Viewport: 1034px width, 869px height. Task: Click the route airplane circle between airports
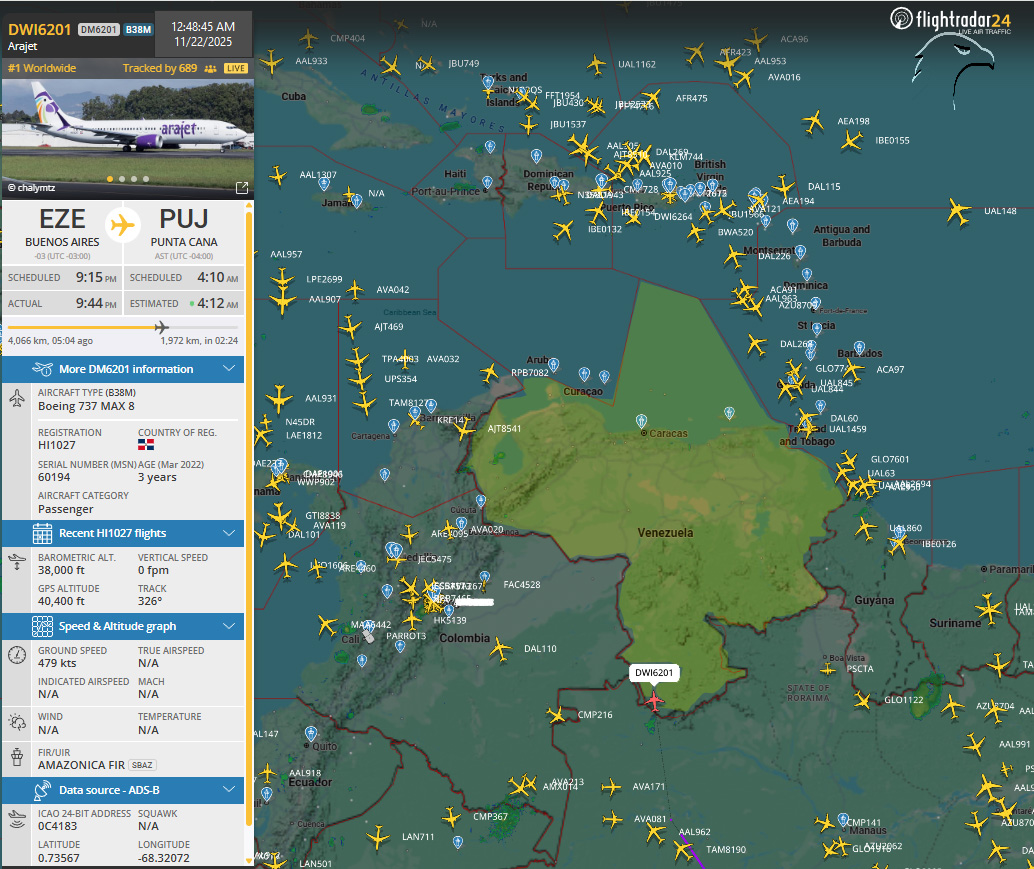(x=123, y=225)
